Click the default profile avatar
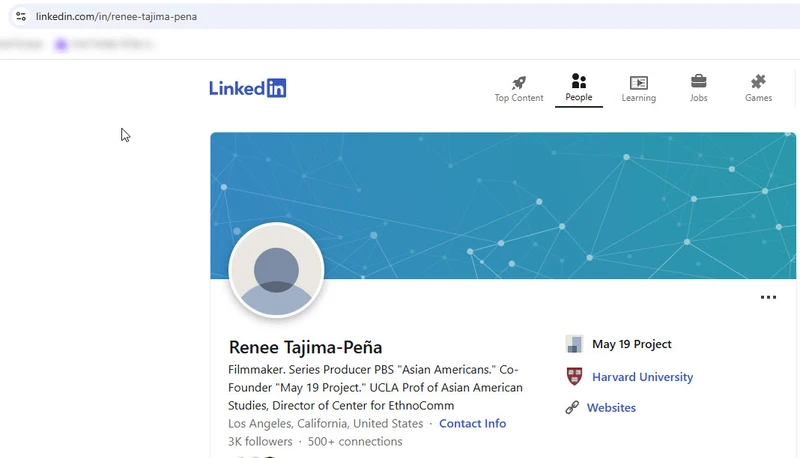The width and height of the screenshot is (800, 458). click(x=277, y=270)
